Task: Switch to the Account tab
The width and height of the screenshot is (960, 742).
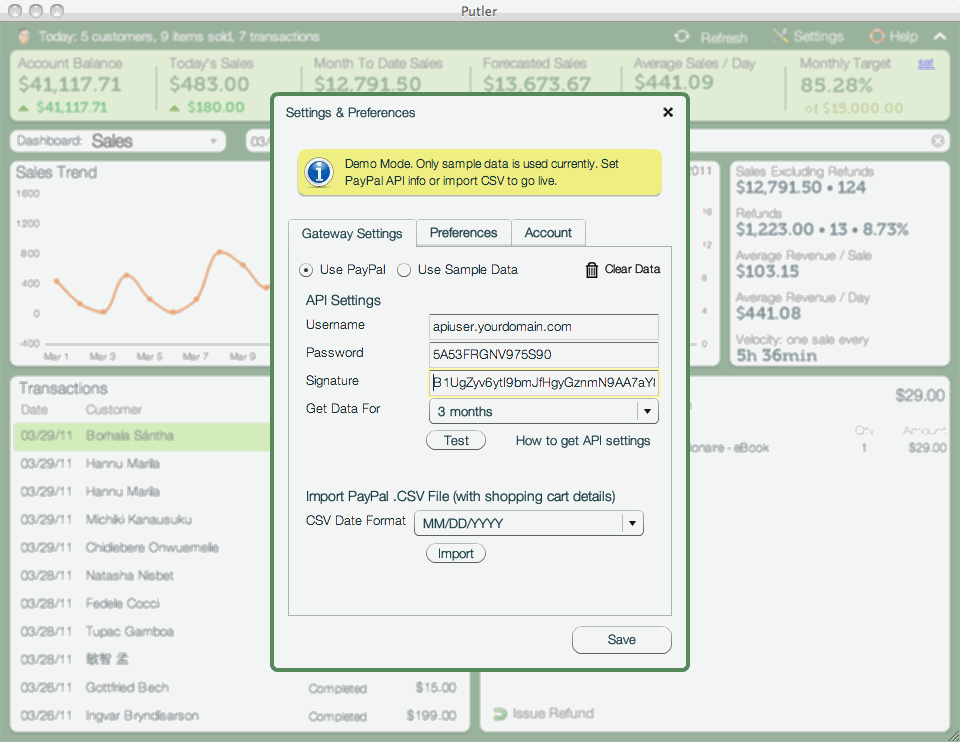Action: [x=548, y=233]
